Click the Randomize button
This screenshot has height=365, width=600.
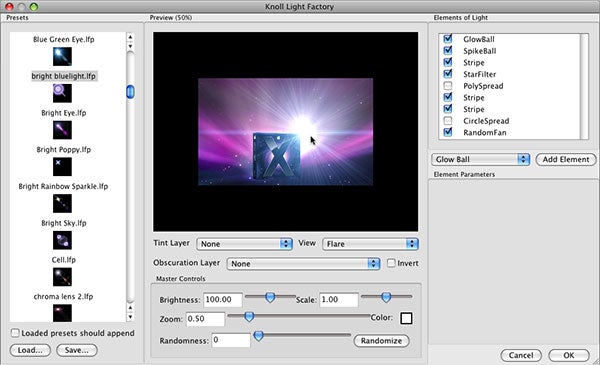point(381,341)
